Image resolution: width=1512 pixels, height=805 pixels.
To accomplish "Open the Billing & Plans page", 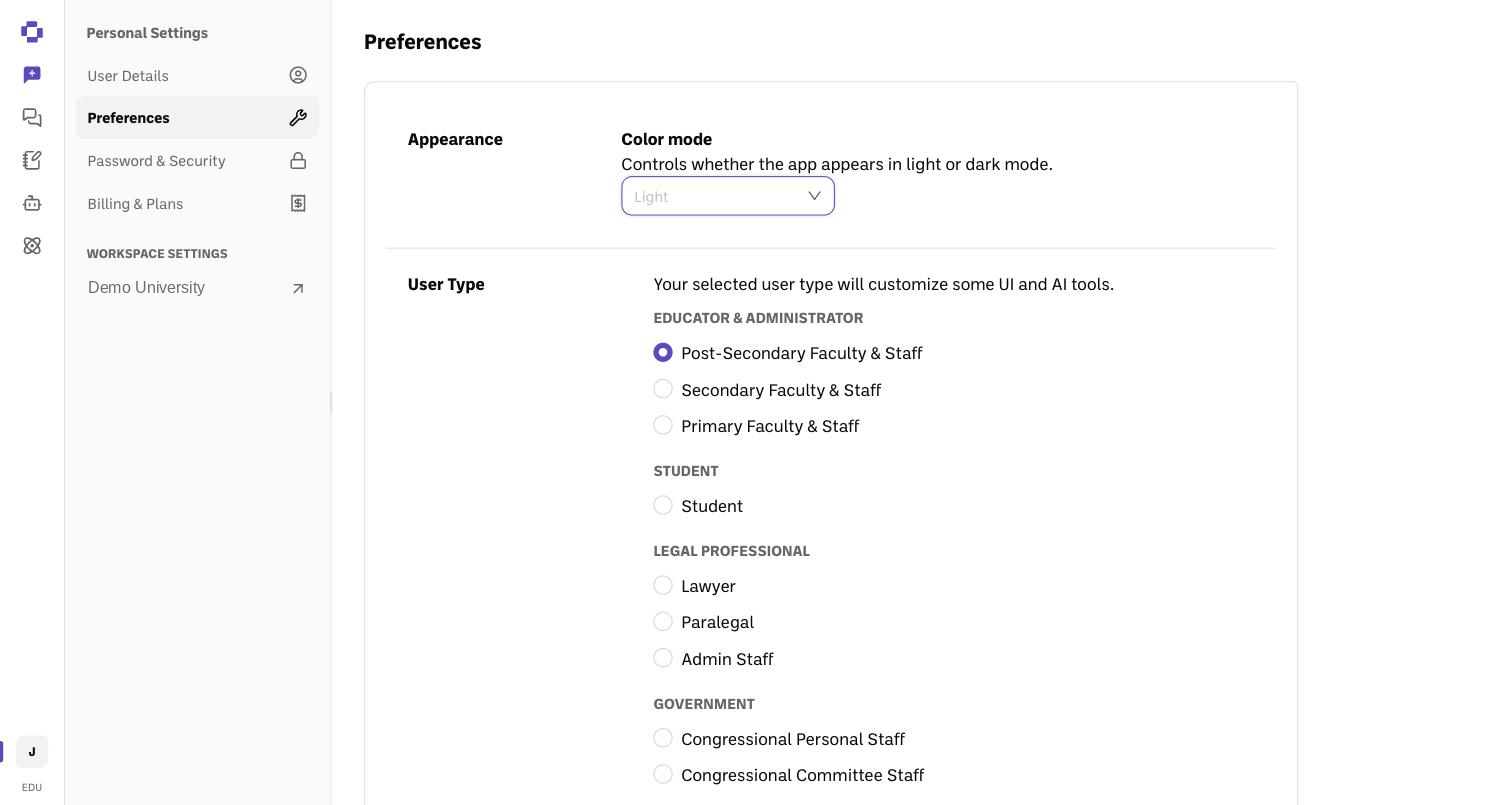I will pyautogui.click(x=197, y=204).
